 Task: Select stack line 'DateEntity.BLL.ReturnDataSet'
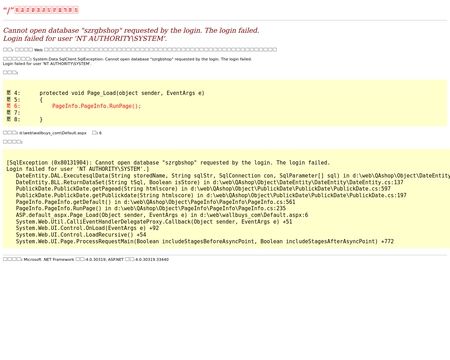[209, 182]
